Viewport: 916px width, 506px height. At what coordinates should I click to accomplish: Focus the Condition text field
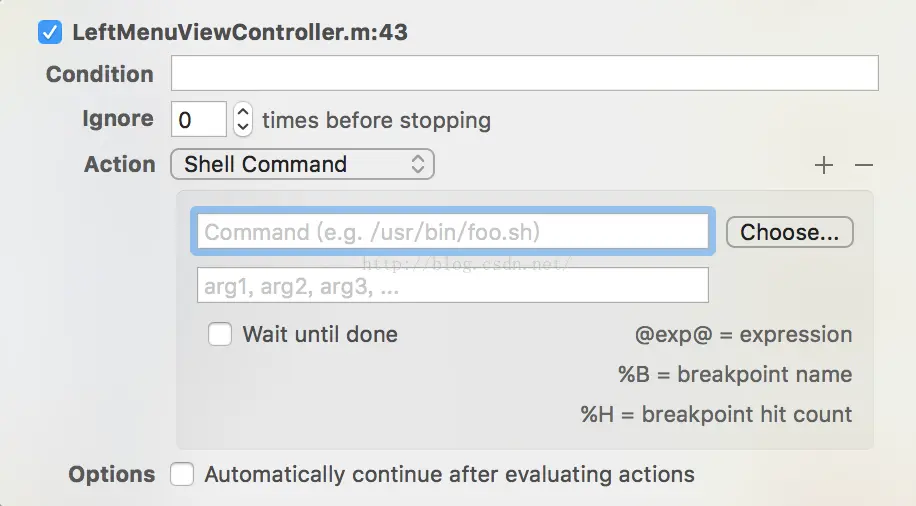point(524,74)
